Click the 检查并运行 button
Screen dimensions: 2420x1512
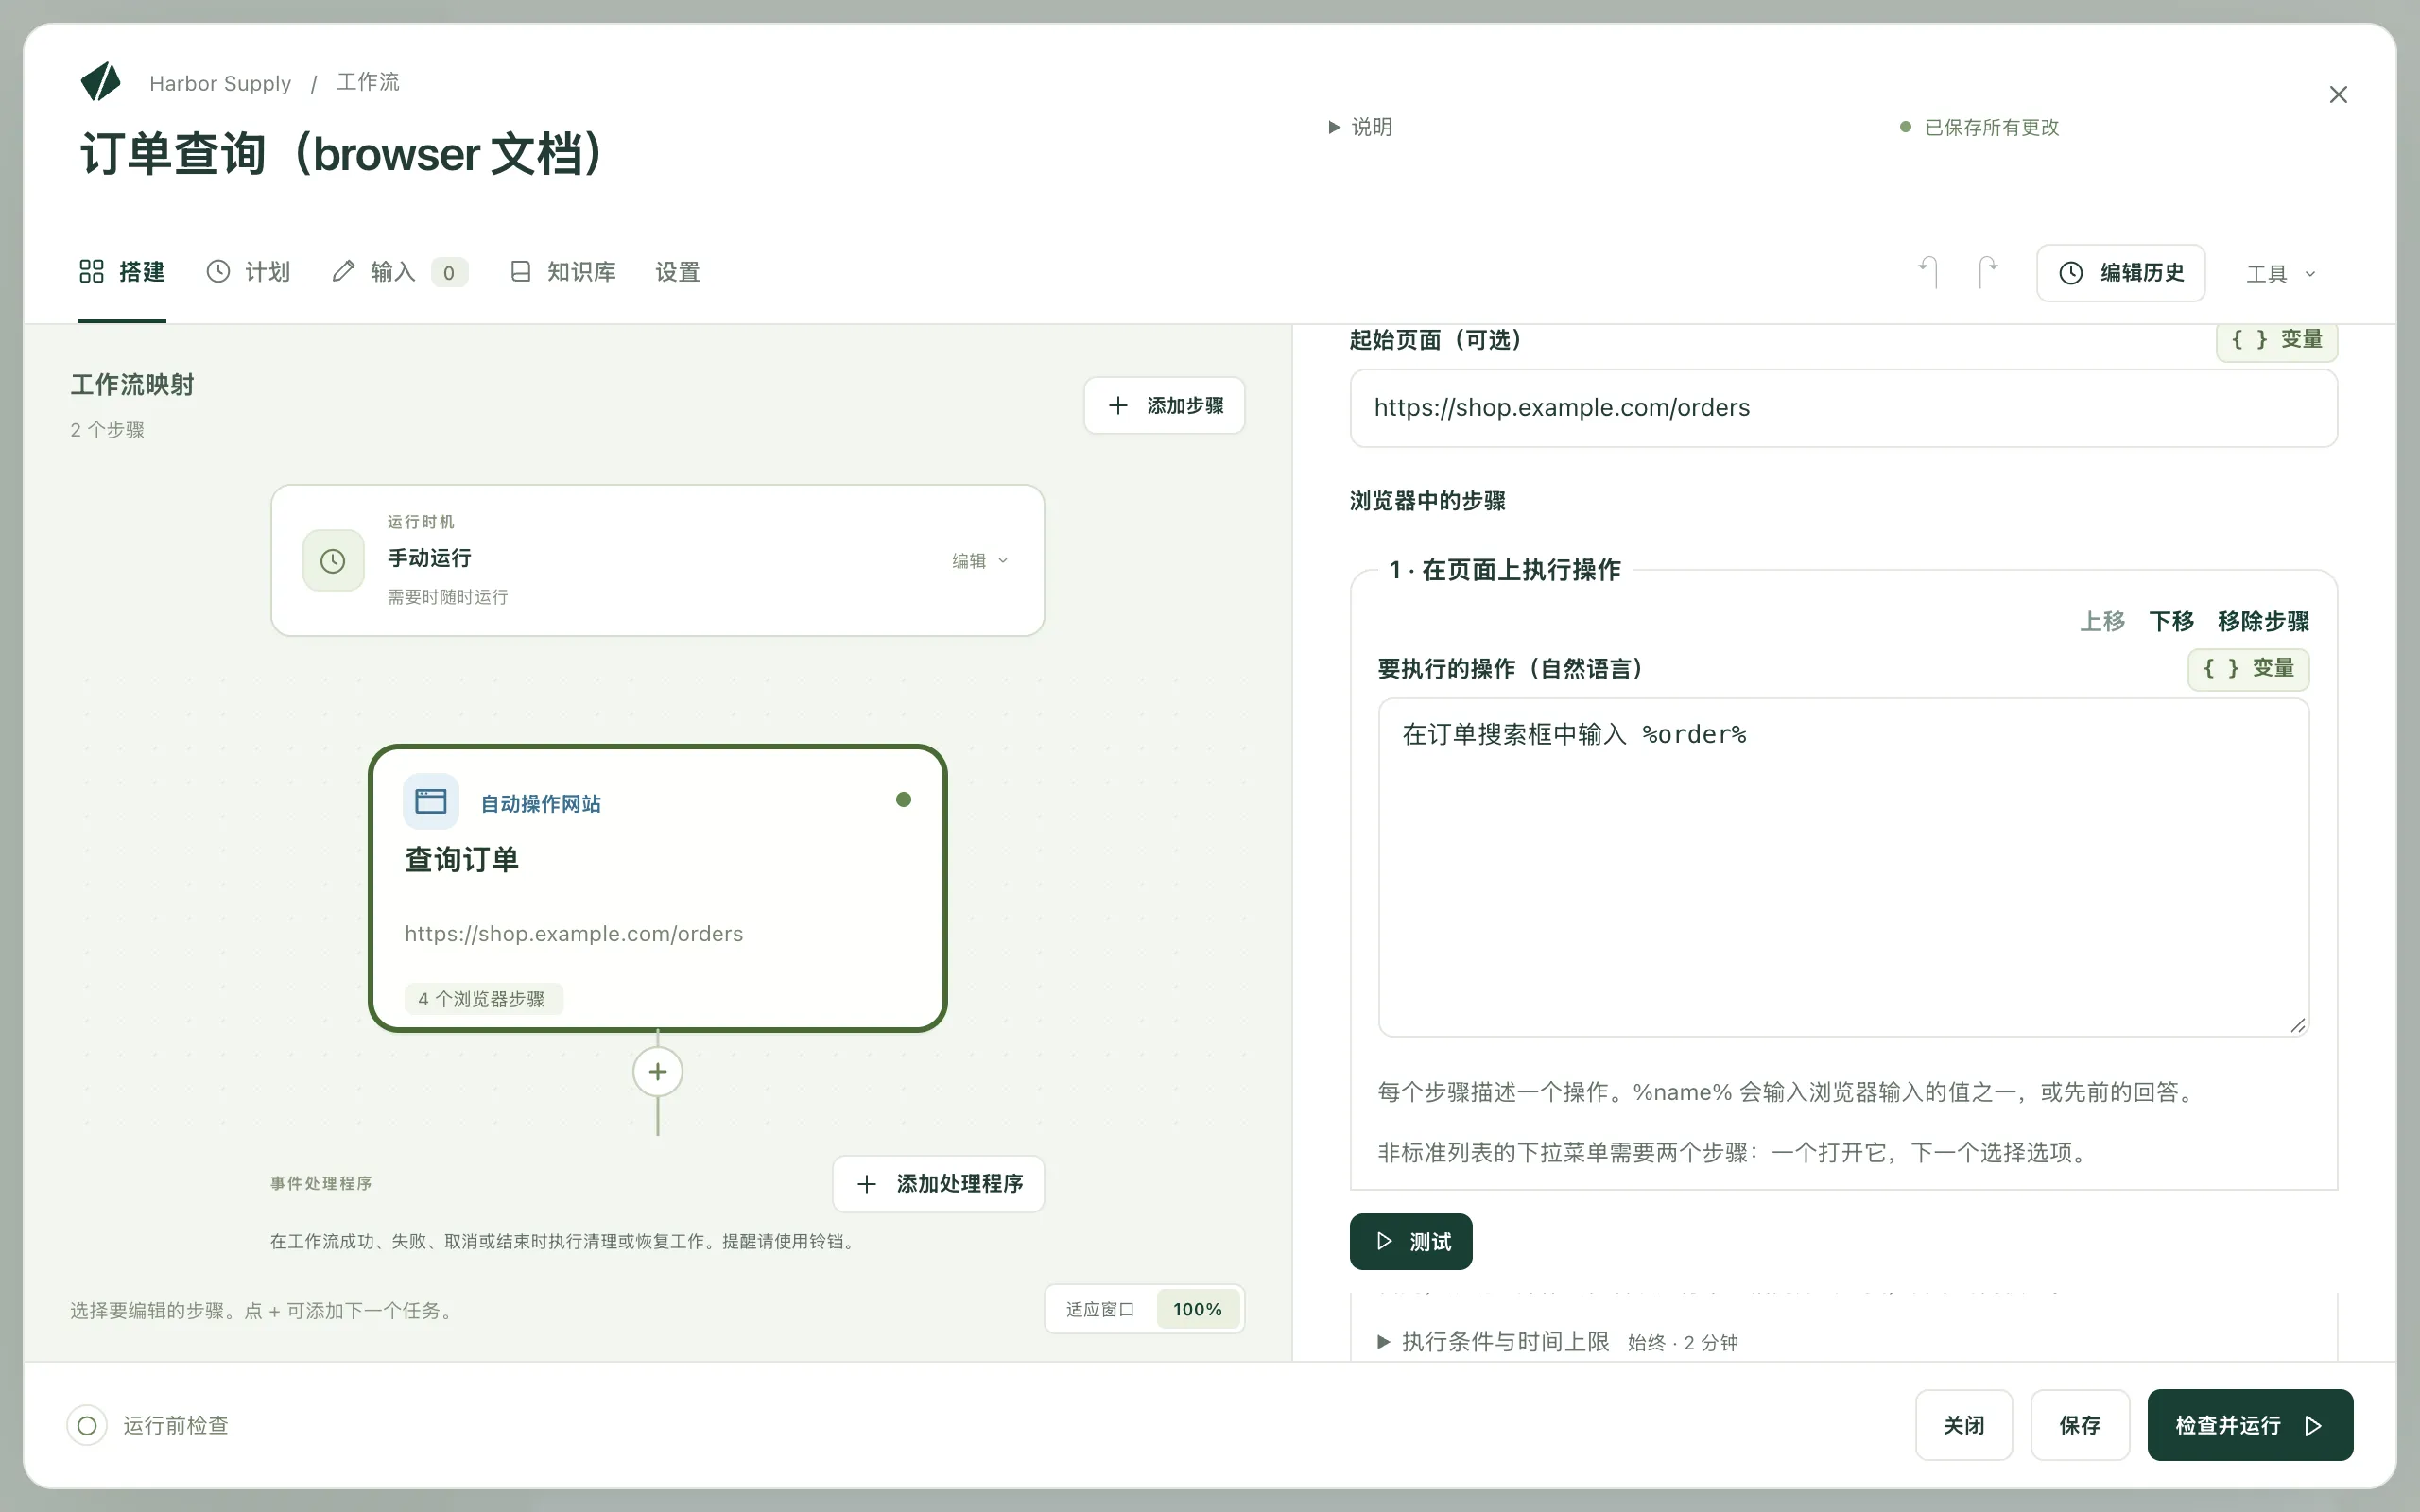[x=2250, y=1425]
